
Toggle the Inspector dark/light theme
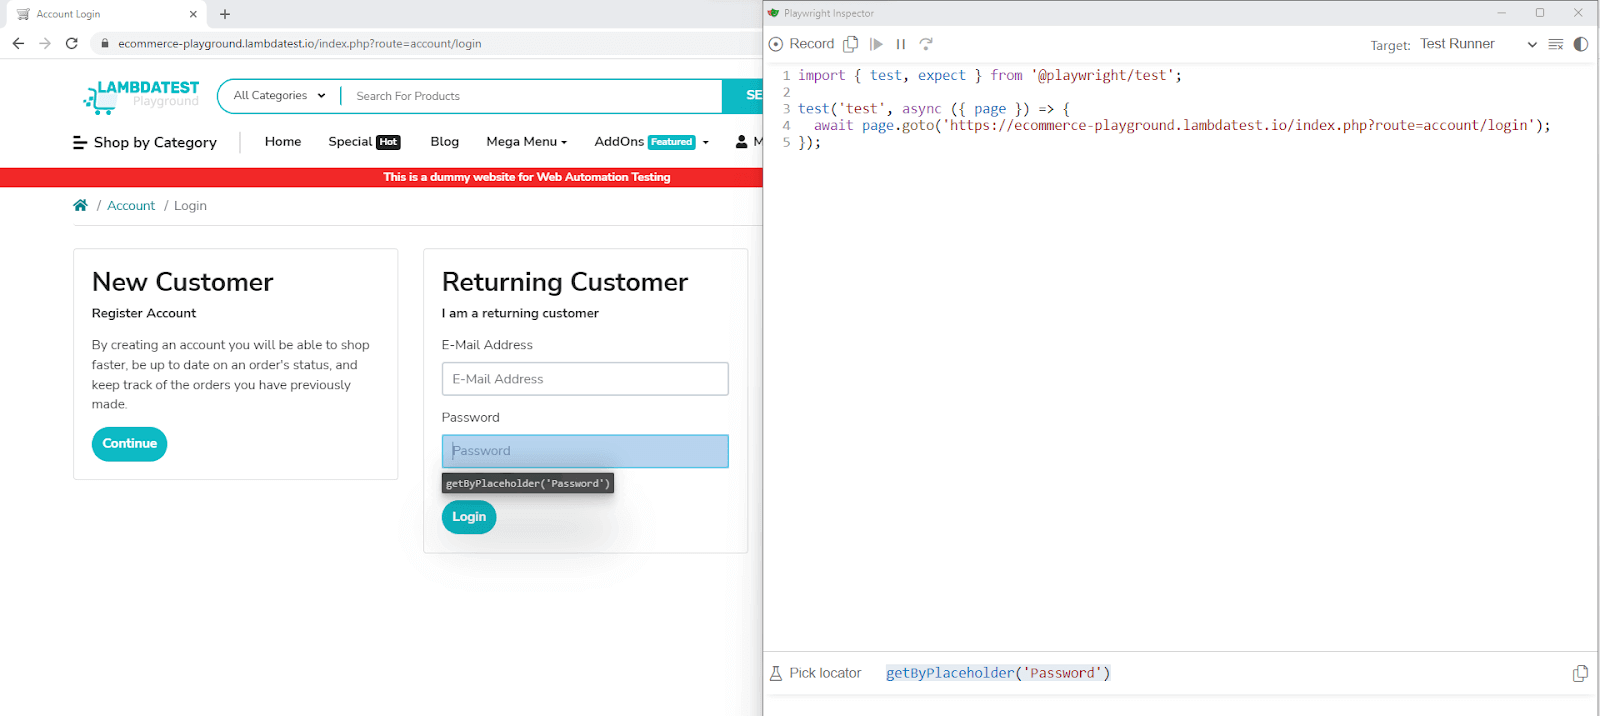pyautogui.click(x=1580, y=44)
